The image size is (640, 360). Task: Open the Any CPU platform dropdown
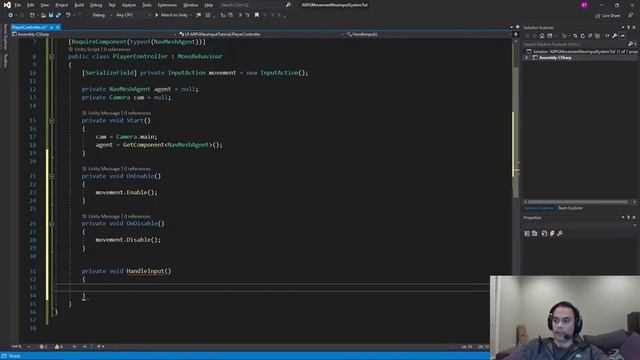pos(133,15)
